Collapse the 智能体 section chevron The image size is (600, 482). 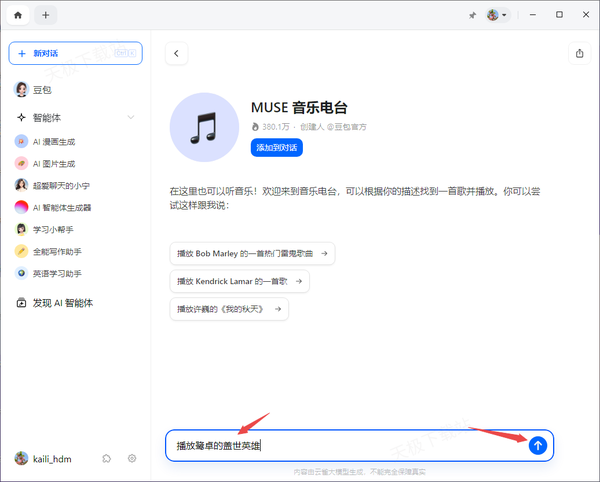pos(131,118)
